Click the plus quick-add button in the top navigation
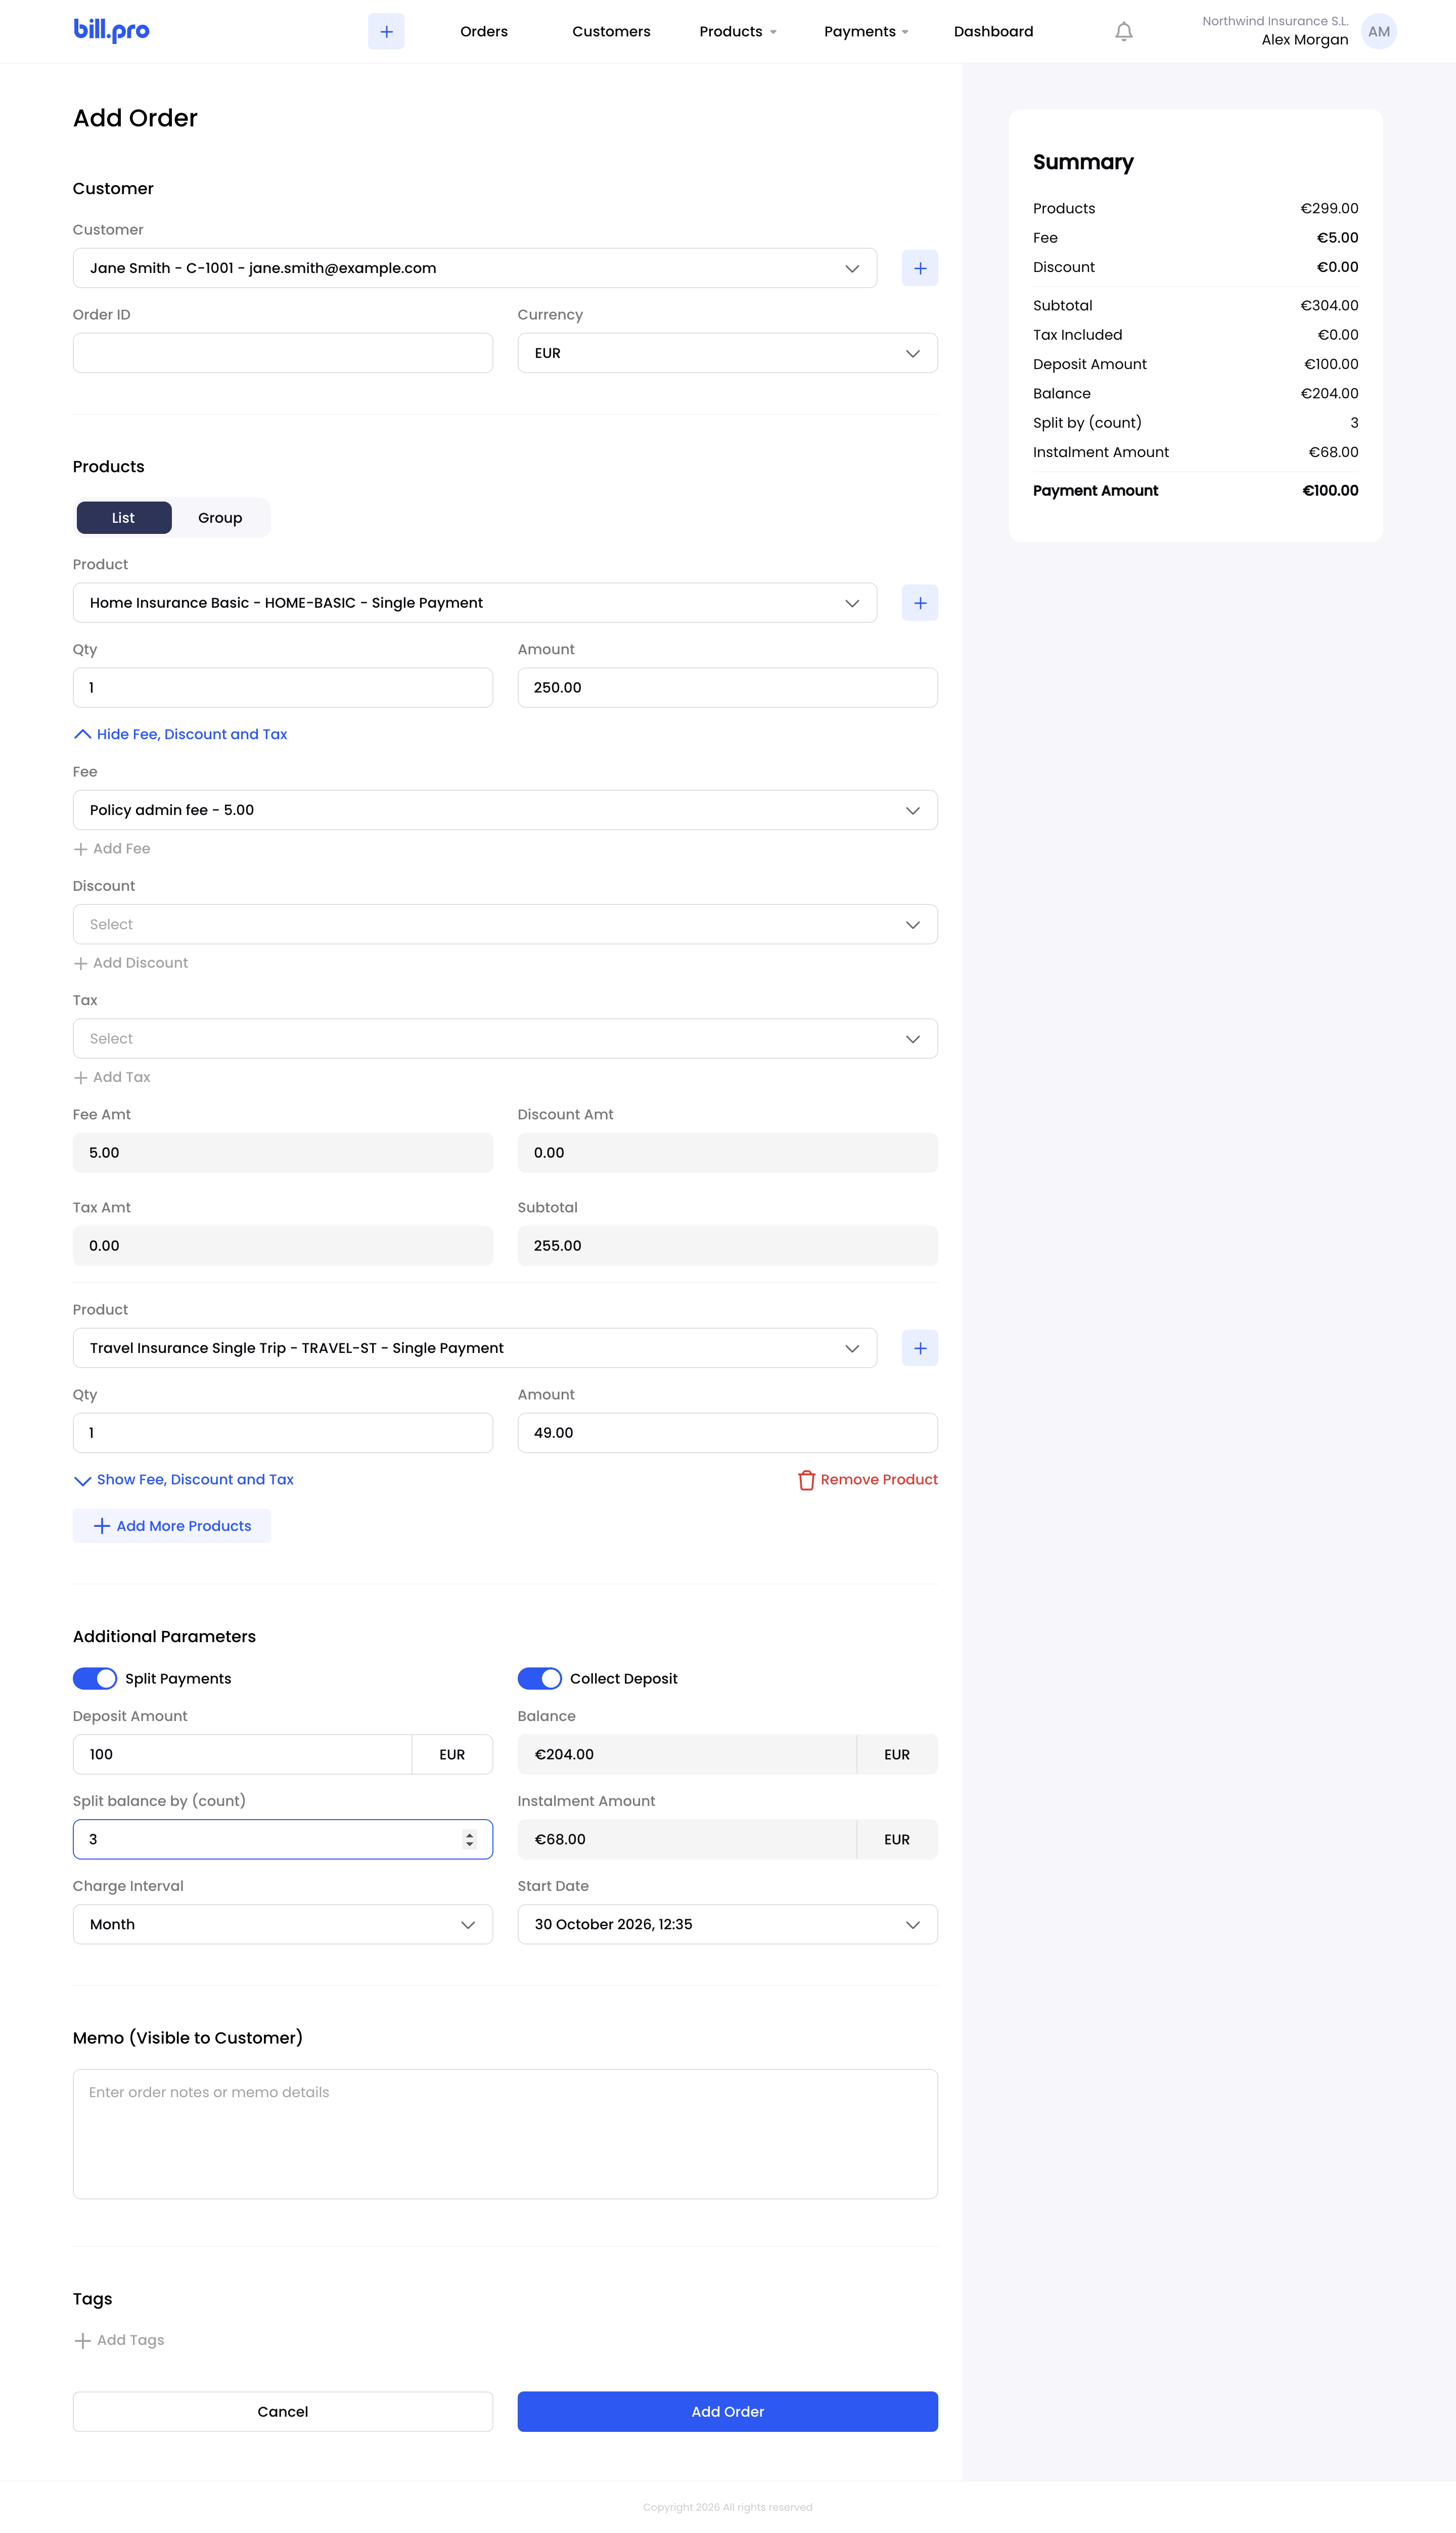The height and width of the screenshot is (2533, 1456). (386, 32)
